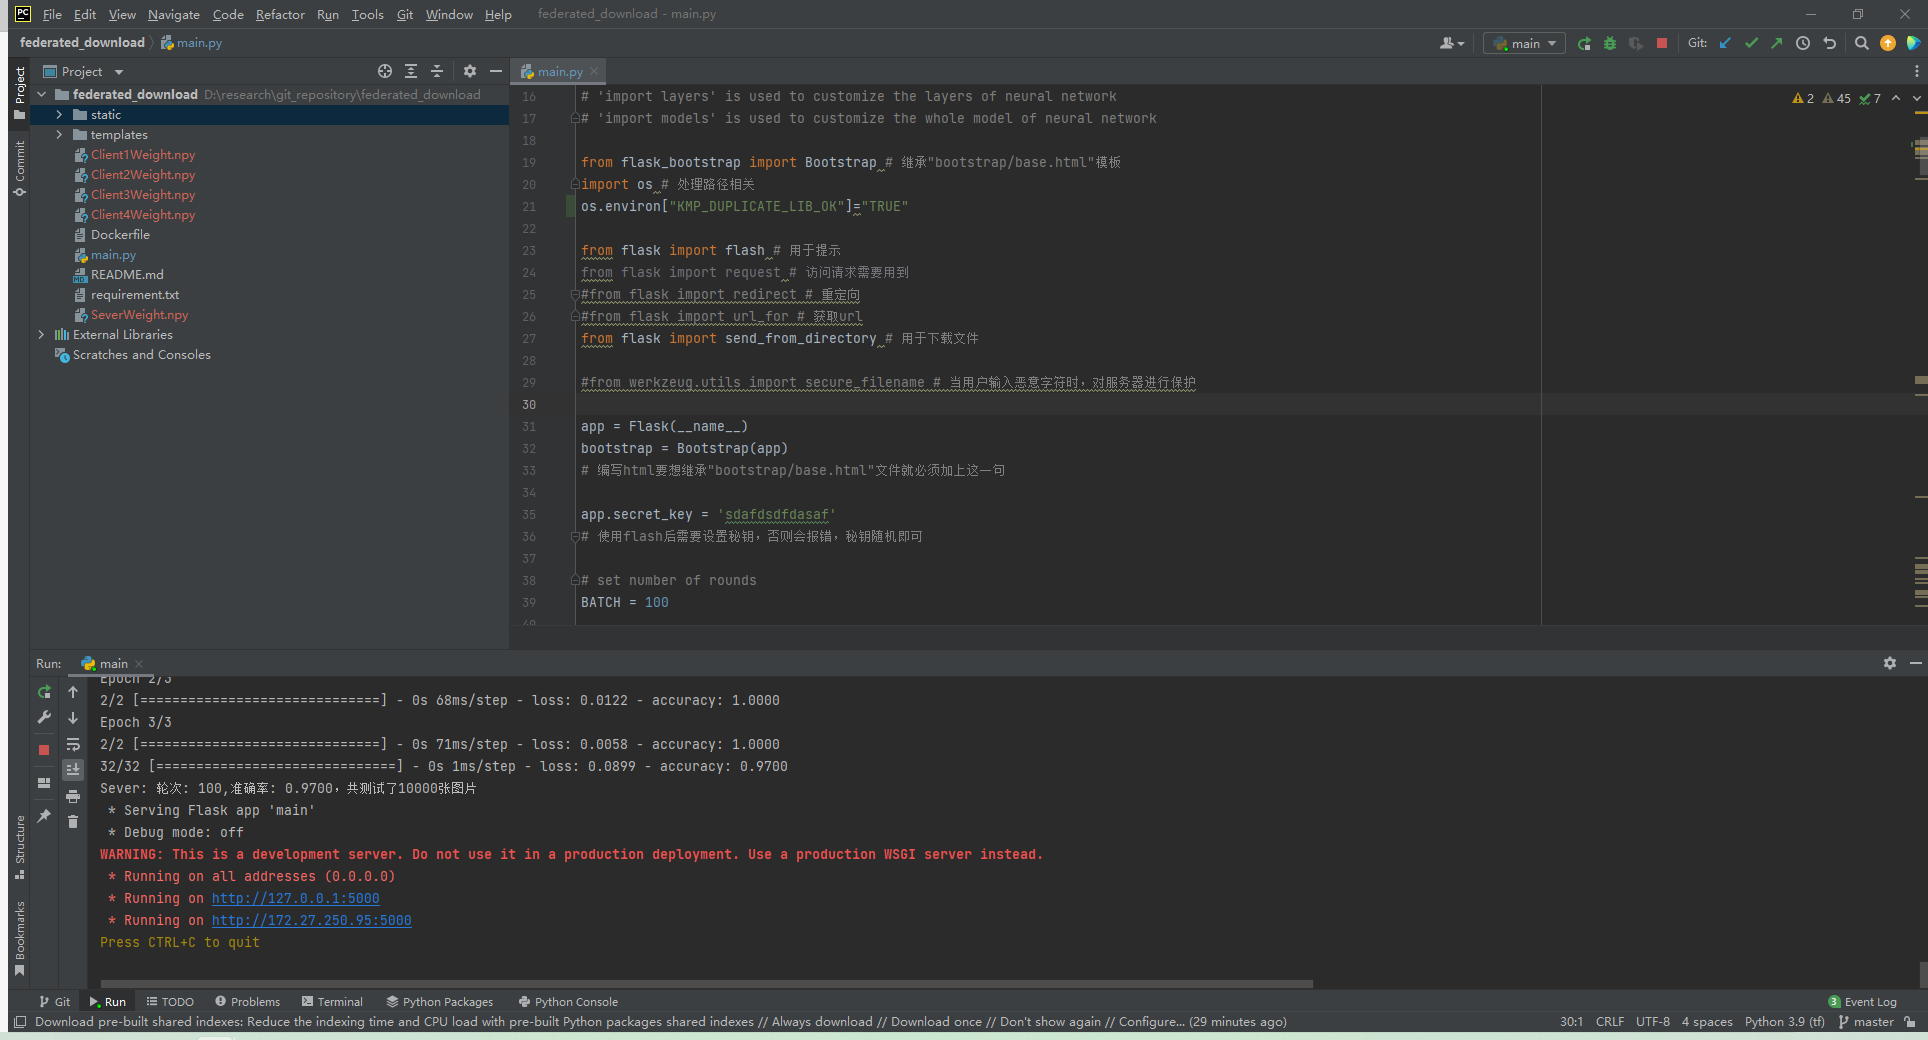Open run configuration wrench in Run panel
The width and height of the screenshot is (1928, 1040).
click(44, 717)
